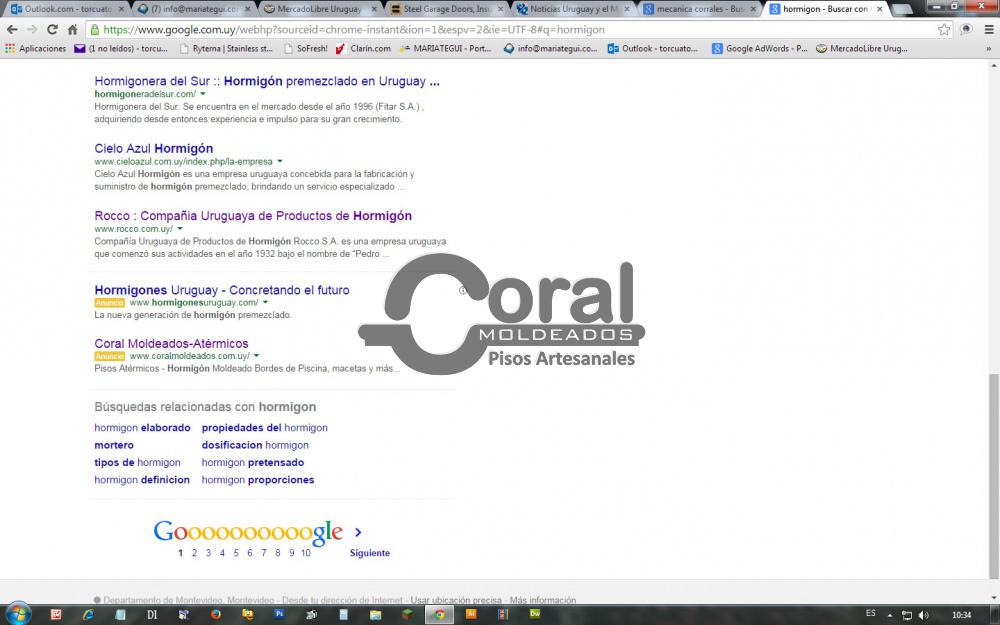Open Cielo Azul Hormigón result

coord(154,148)
